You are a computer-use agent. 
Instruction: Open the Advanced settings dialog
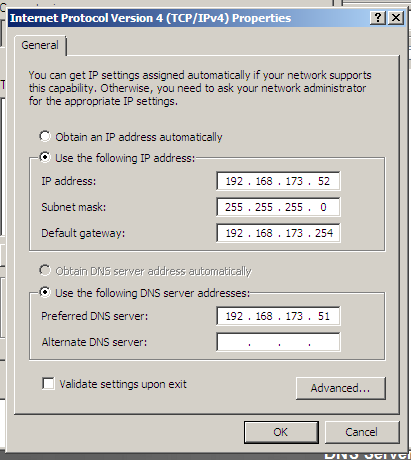(x=340, y=388)
